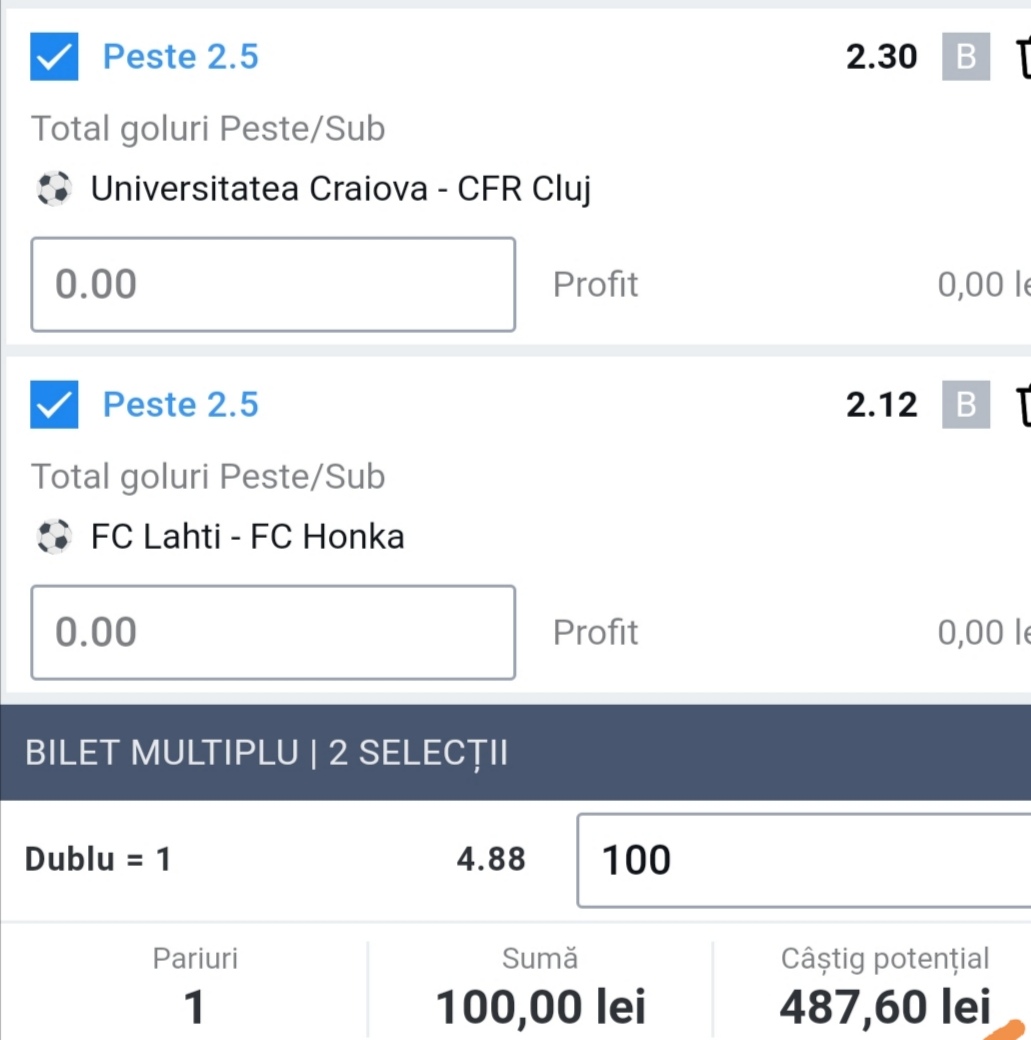Click the 2.12 odds value
1031x1040 pixels.
[881, 405]
